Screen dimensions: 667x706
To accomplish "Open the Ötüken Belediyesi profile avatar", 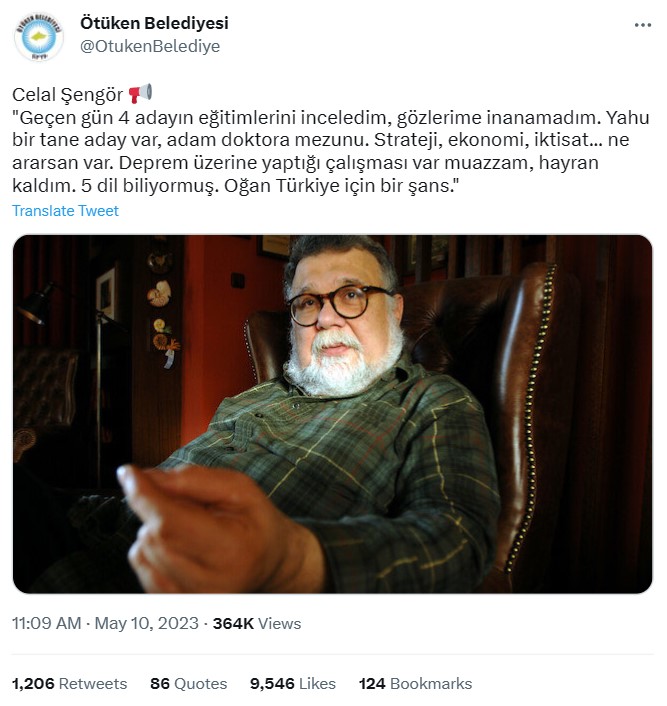I will click(39, 37).
